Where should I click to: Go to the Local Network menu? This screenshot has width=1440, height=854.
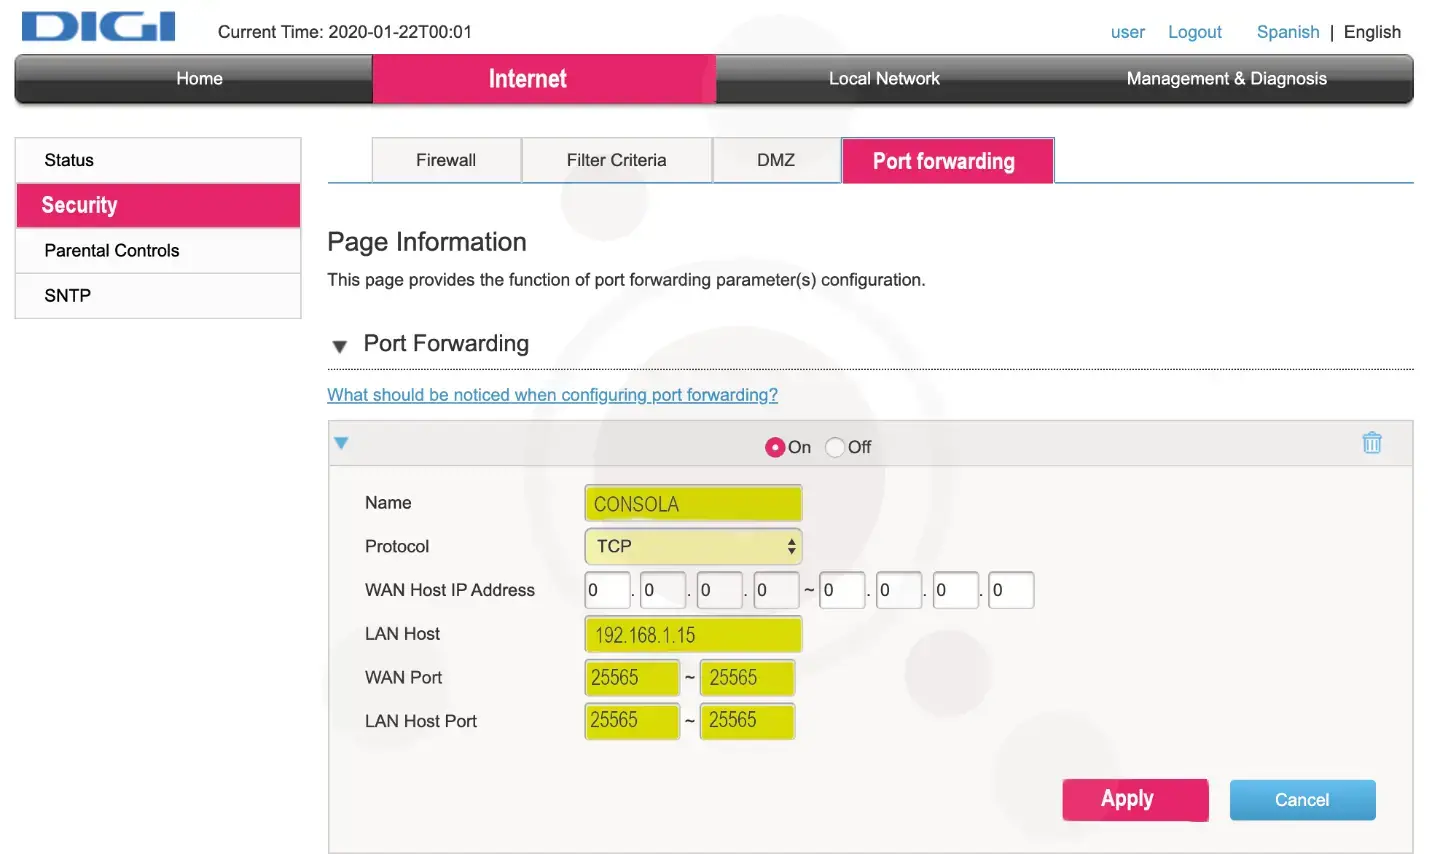click(x=884, y=79)
